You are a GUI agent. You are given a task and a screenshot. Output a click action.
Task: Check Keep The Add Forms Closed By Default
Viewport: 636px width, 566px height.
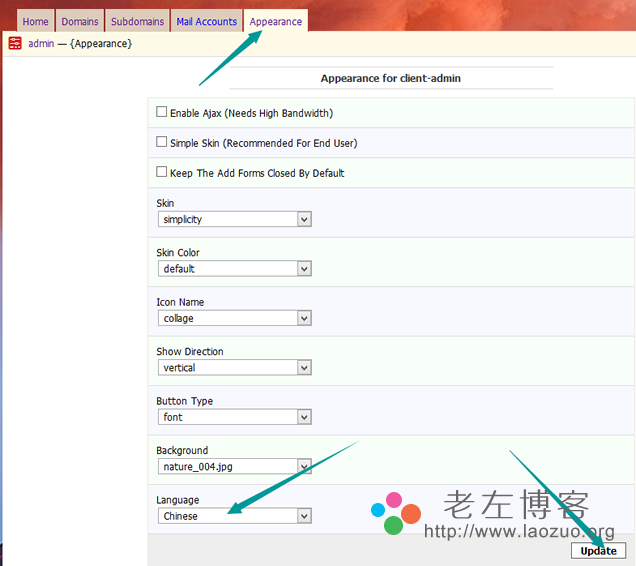161,172
